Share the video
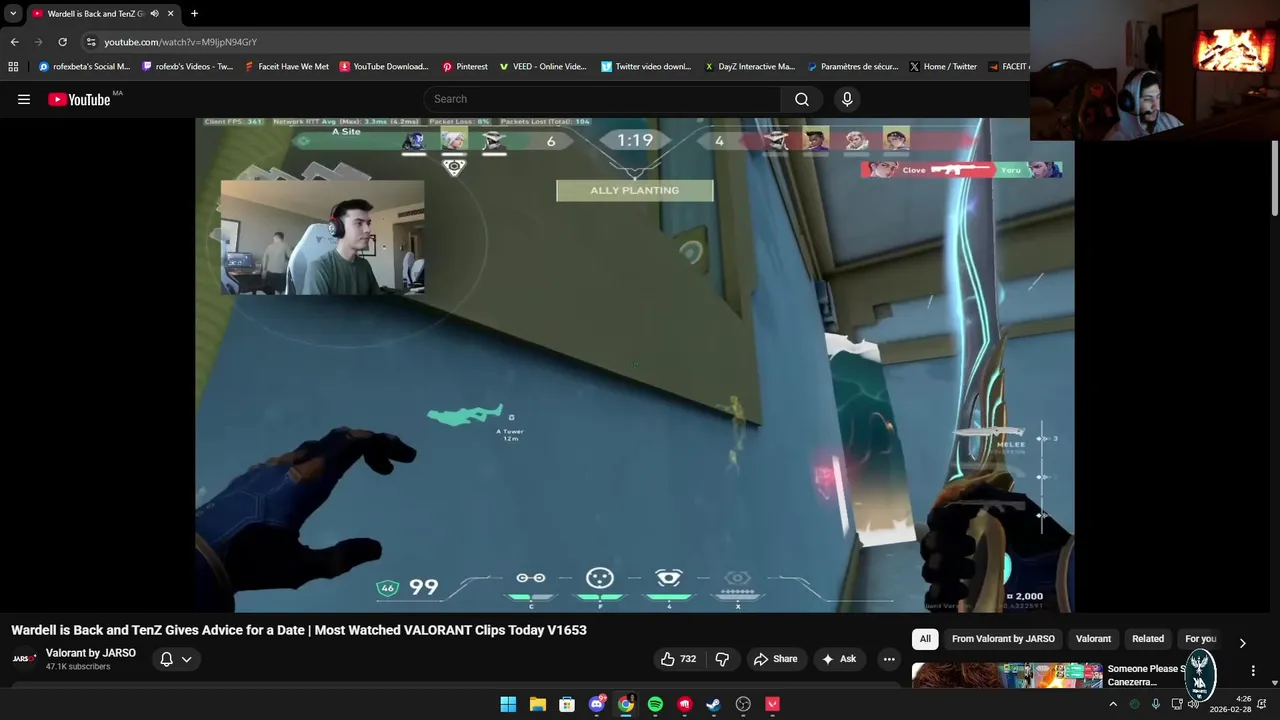 [x=775, y=659]
